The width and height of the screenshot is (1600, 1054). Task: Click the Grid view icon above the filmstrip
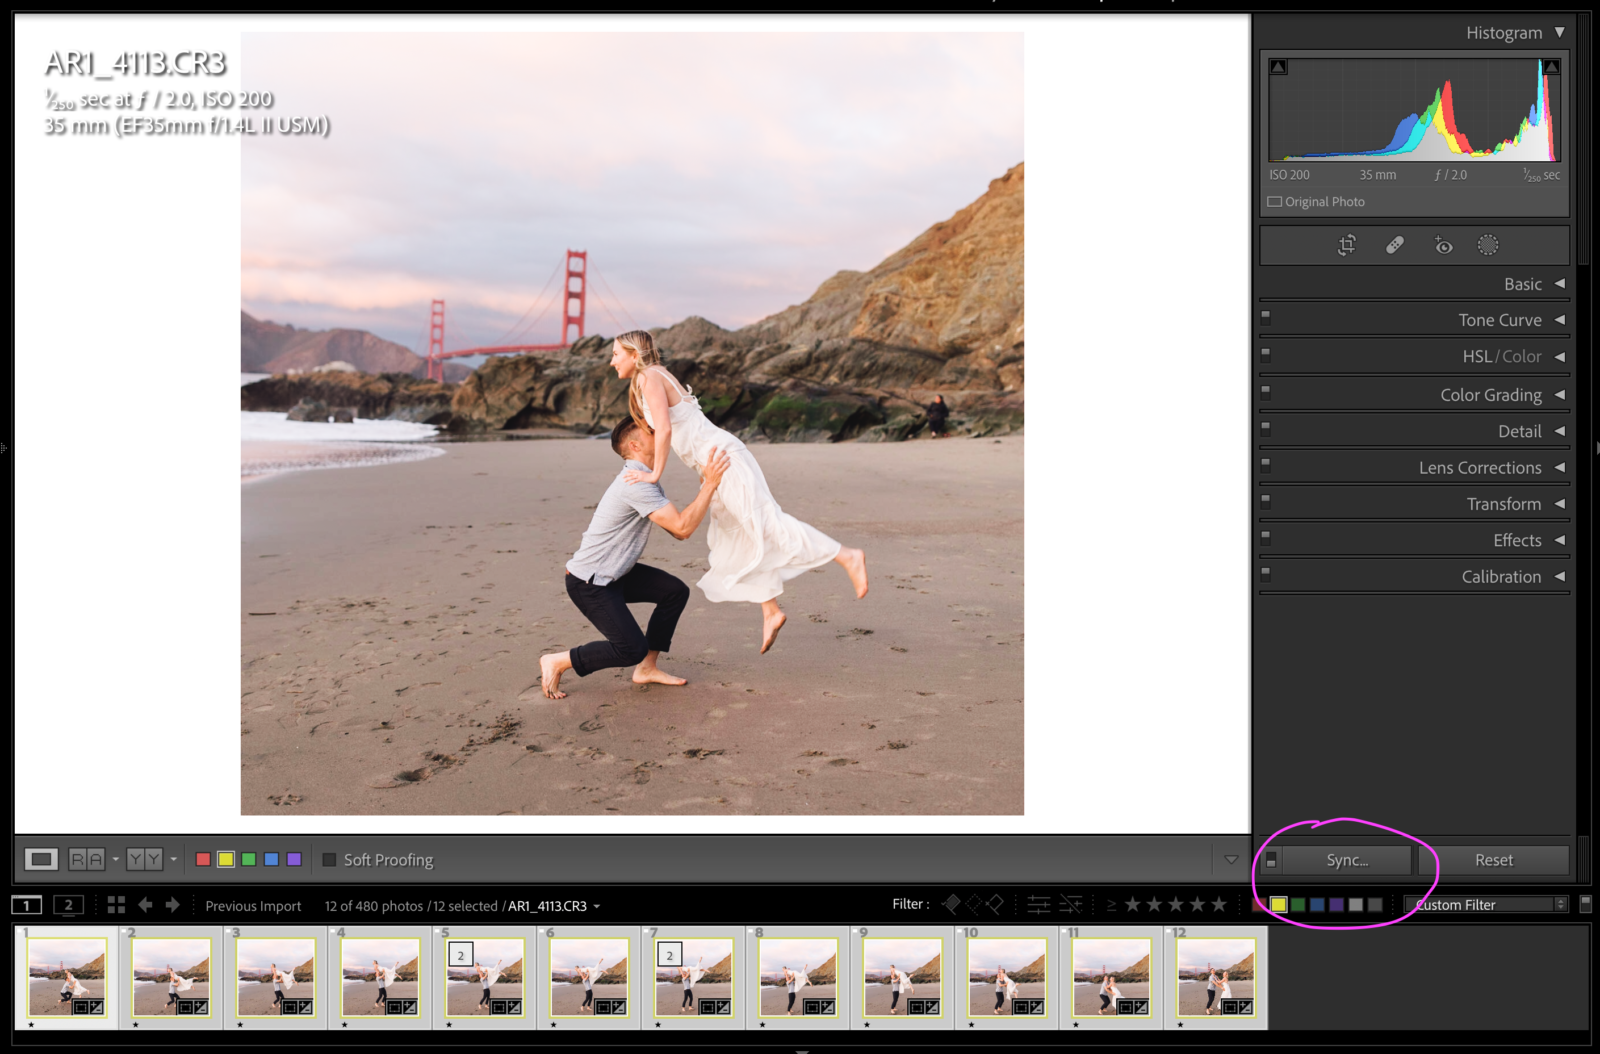[x=117, y=905]
